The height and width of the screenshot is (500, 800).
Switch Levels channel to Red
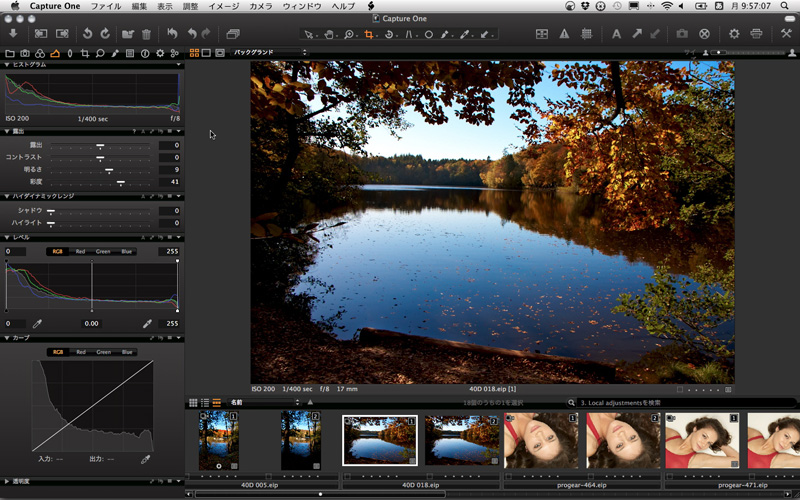(x=80, y=252)
